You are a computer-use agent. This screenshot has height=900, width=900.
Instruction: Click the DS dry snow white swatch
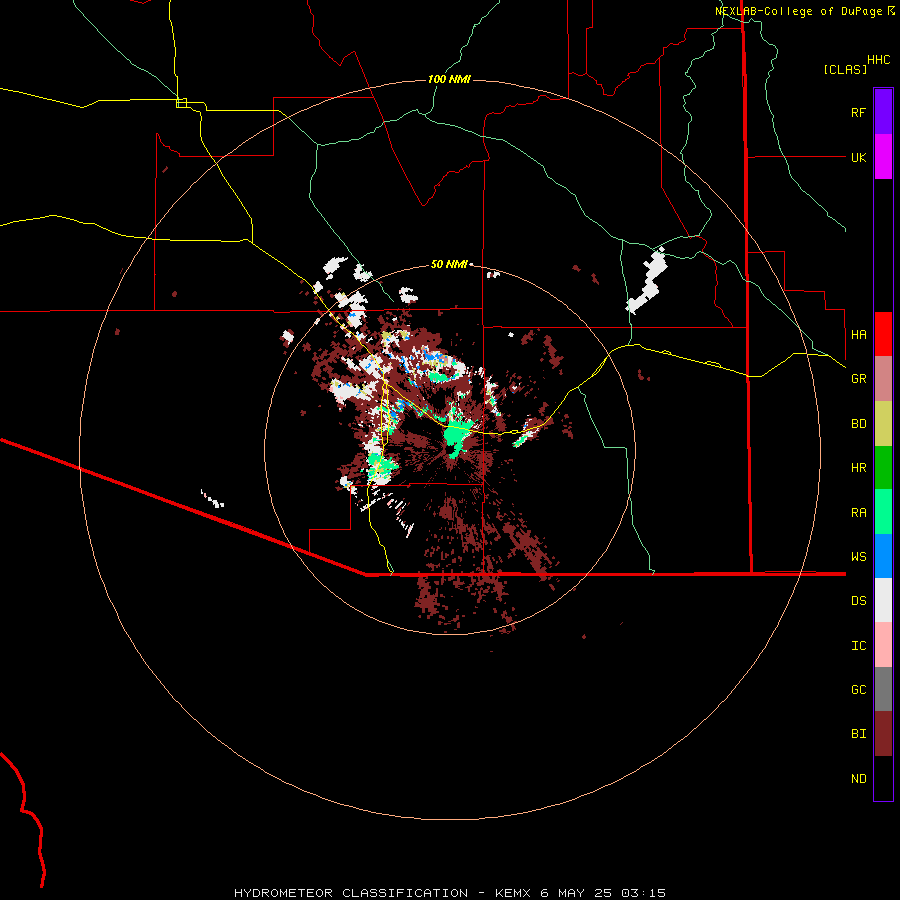(x=883, y=600)
